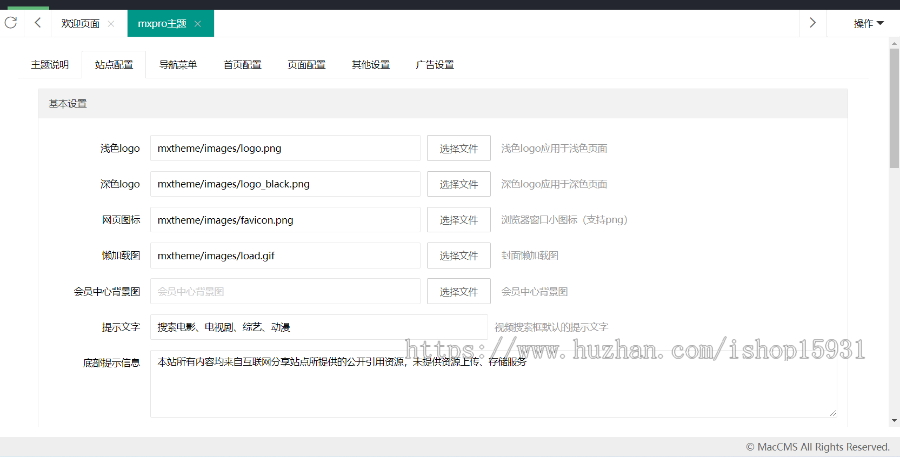
Task: Open the 操作 dropdown menu
Action: (x=868, y=24)
